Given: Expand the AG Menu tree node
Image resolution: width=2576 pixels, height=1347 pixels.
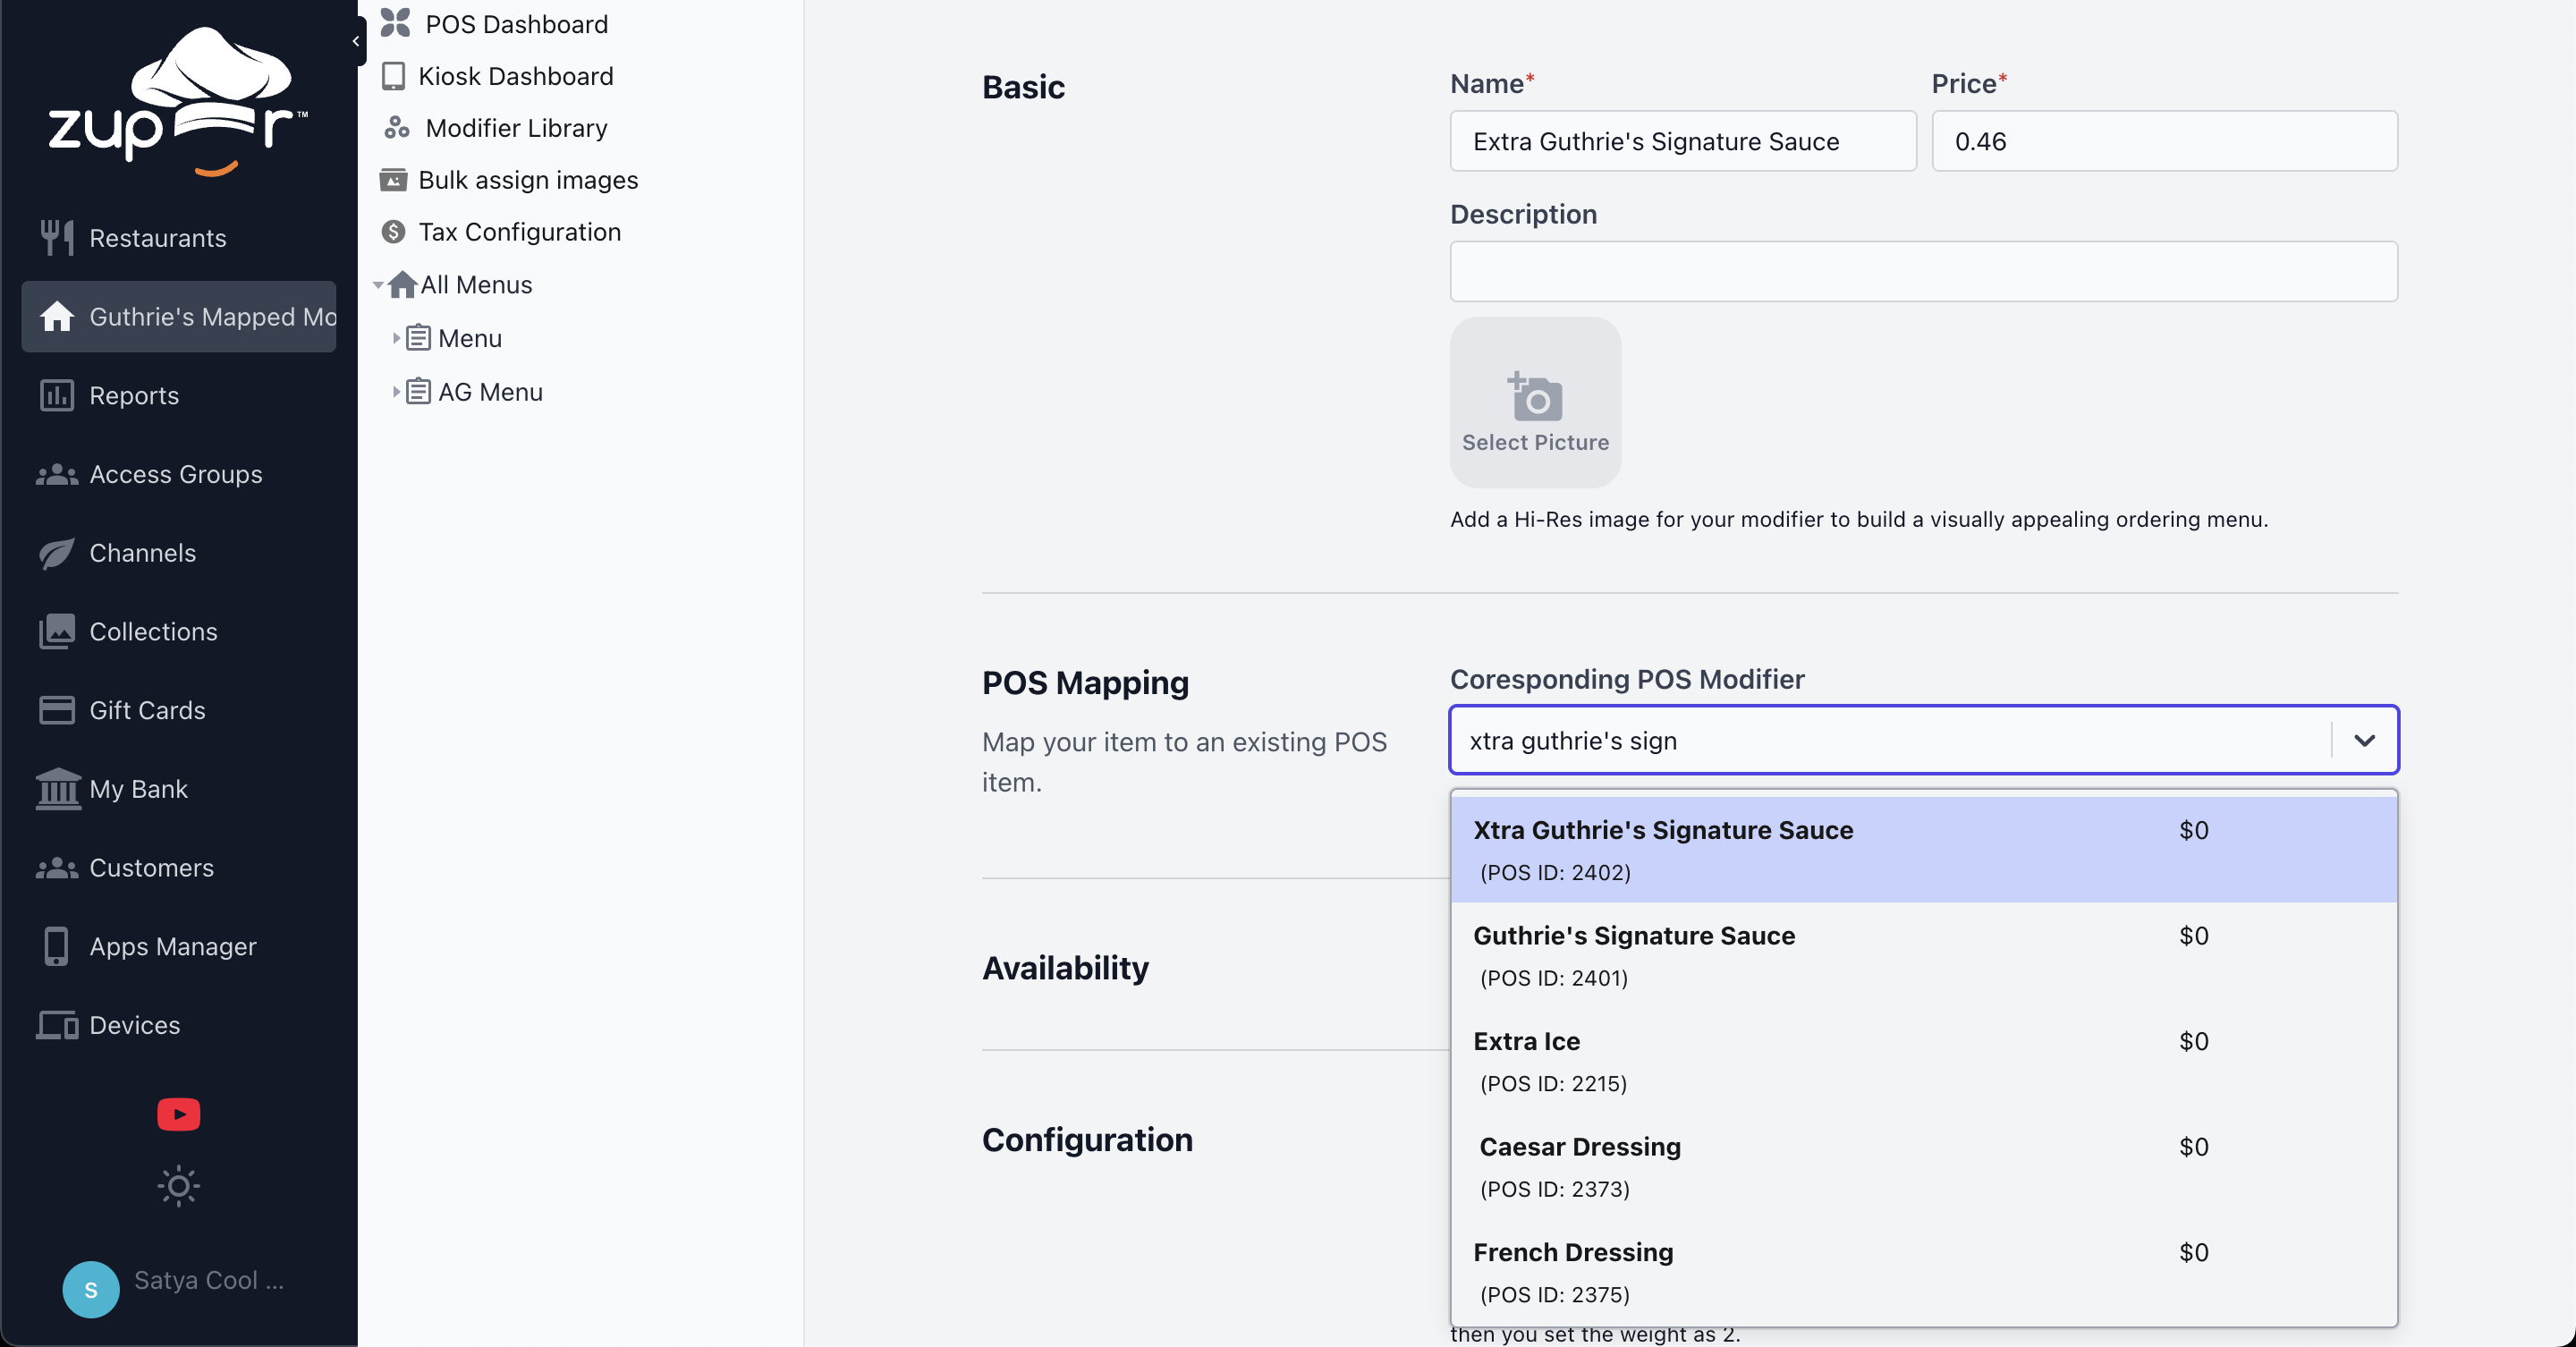Looking at the screenshot, I should [x=396, y=392].
